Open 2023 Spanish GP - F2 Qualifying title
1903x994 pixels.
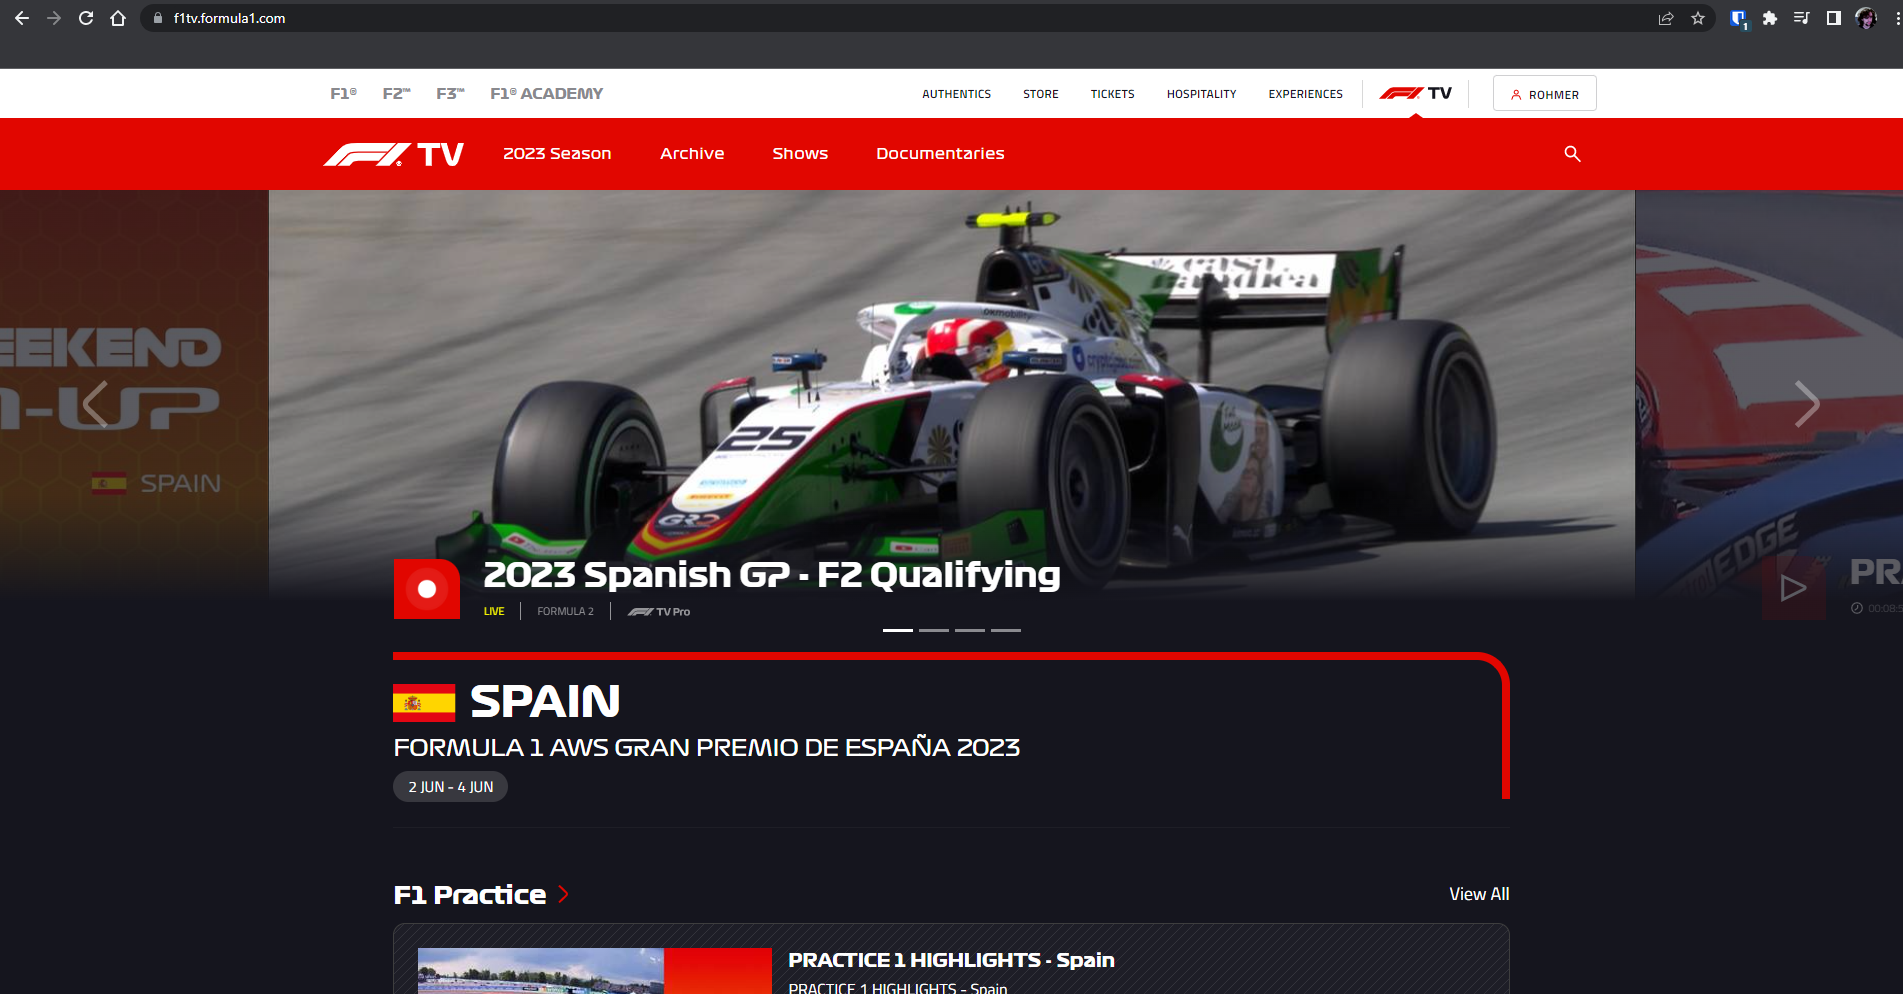coord(771,575)
